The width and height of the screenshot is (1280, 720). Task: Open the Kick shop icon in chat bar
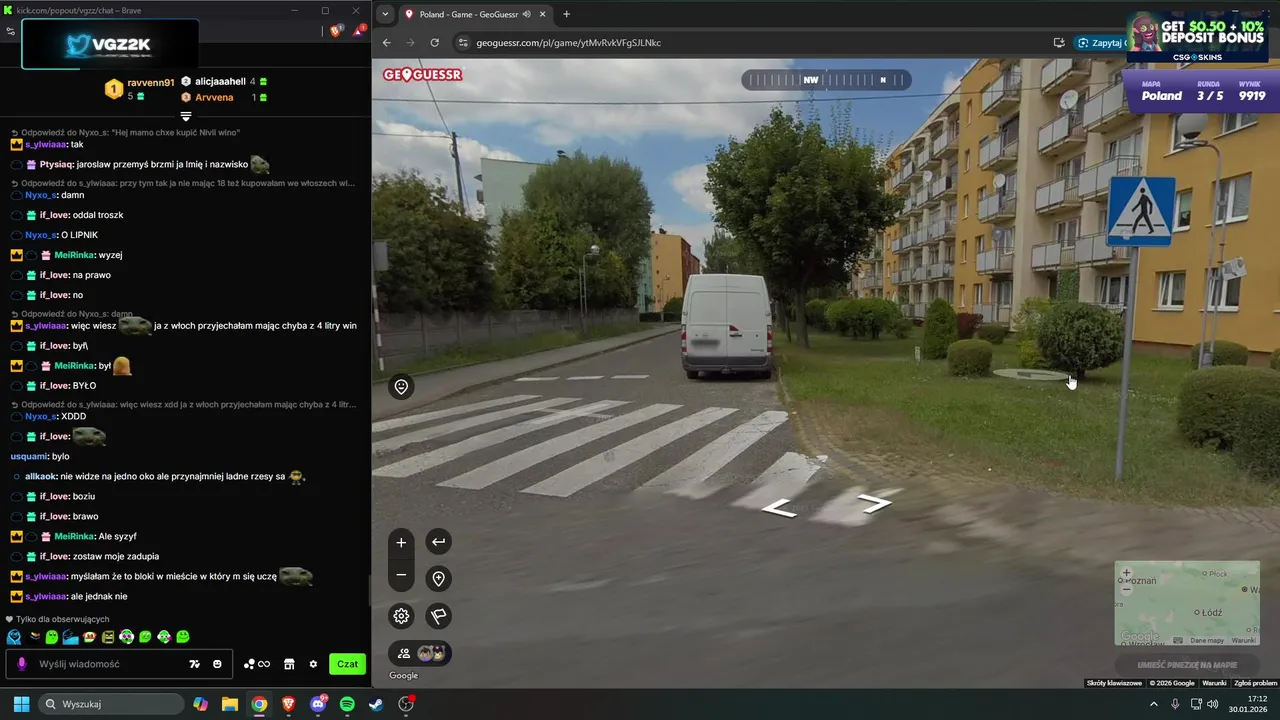(x=289, y=664)
